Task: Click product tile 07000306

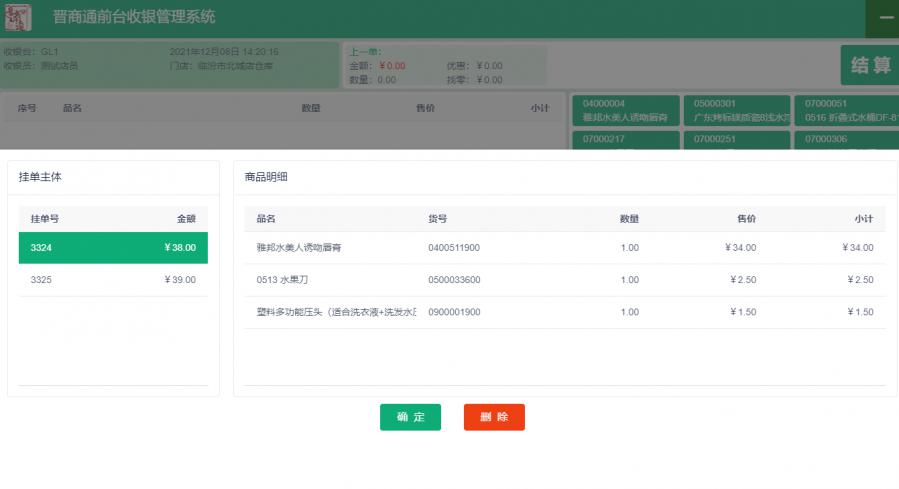Action: [x=847, y=140]
